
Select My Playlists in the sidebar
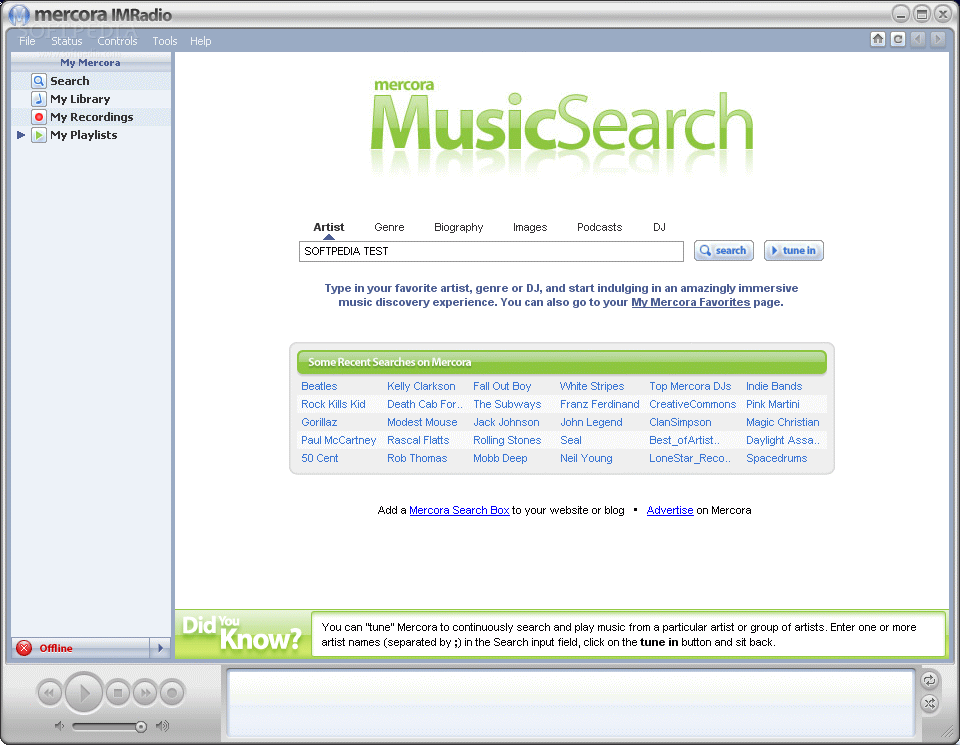tap(83, 135)
